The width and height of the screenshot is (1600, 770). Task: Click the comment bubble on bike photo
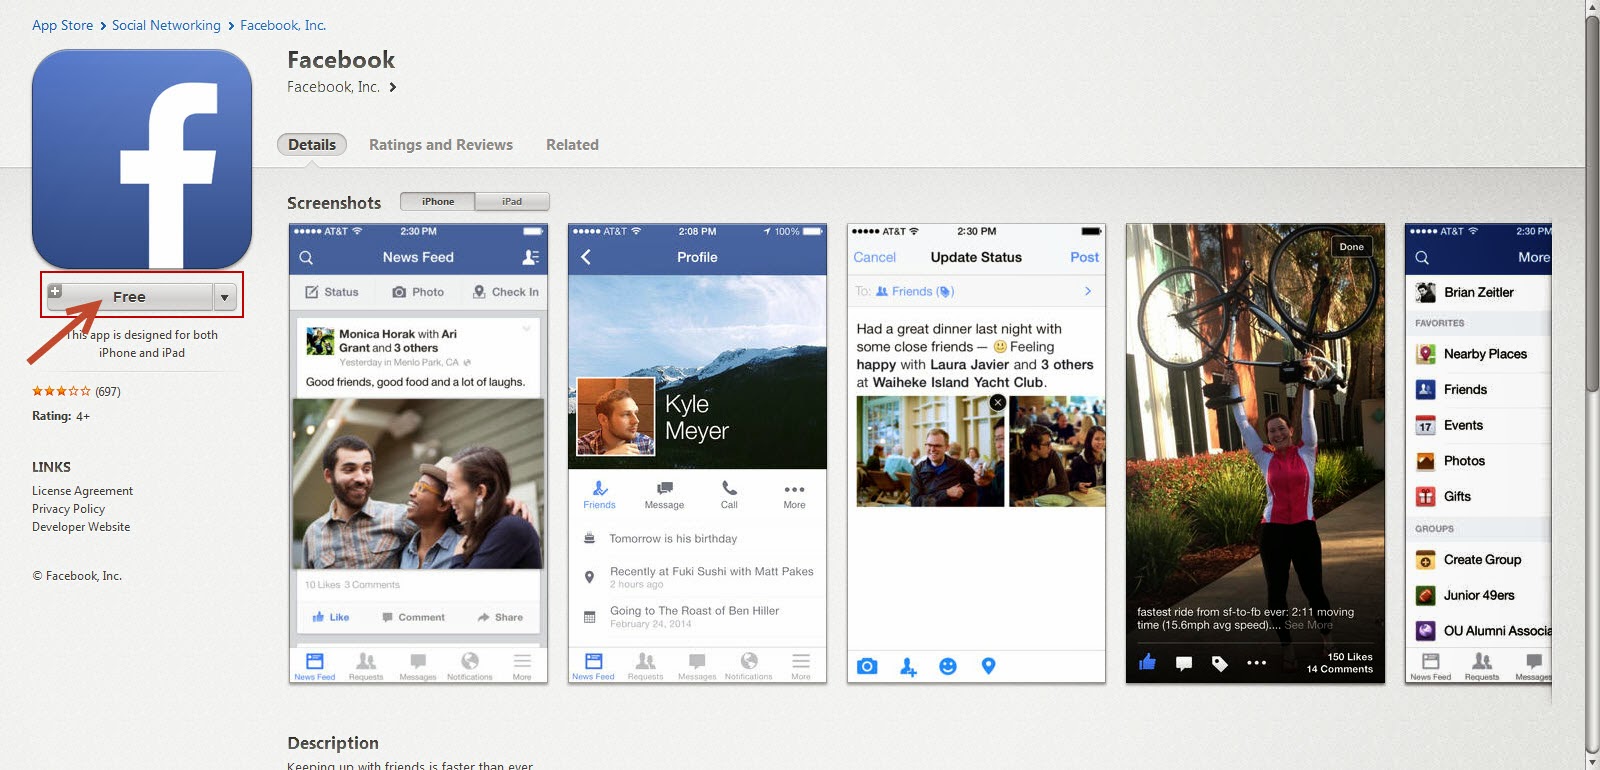click(1184, 663)
